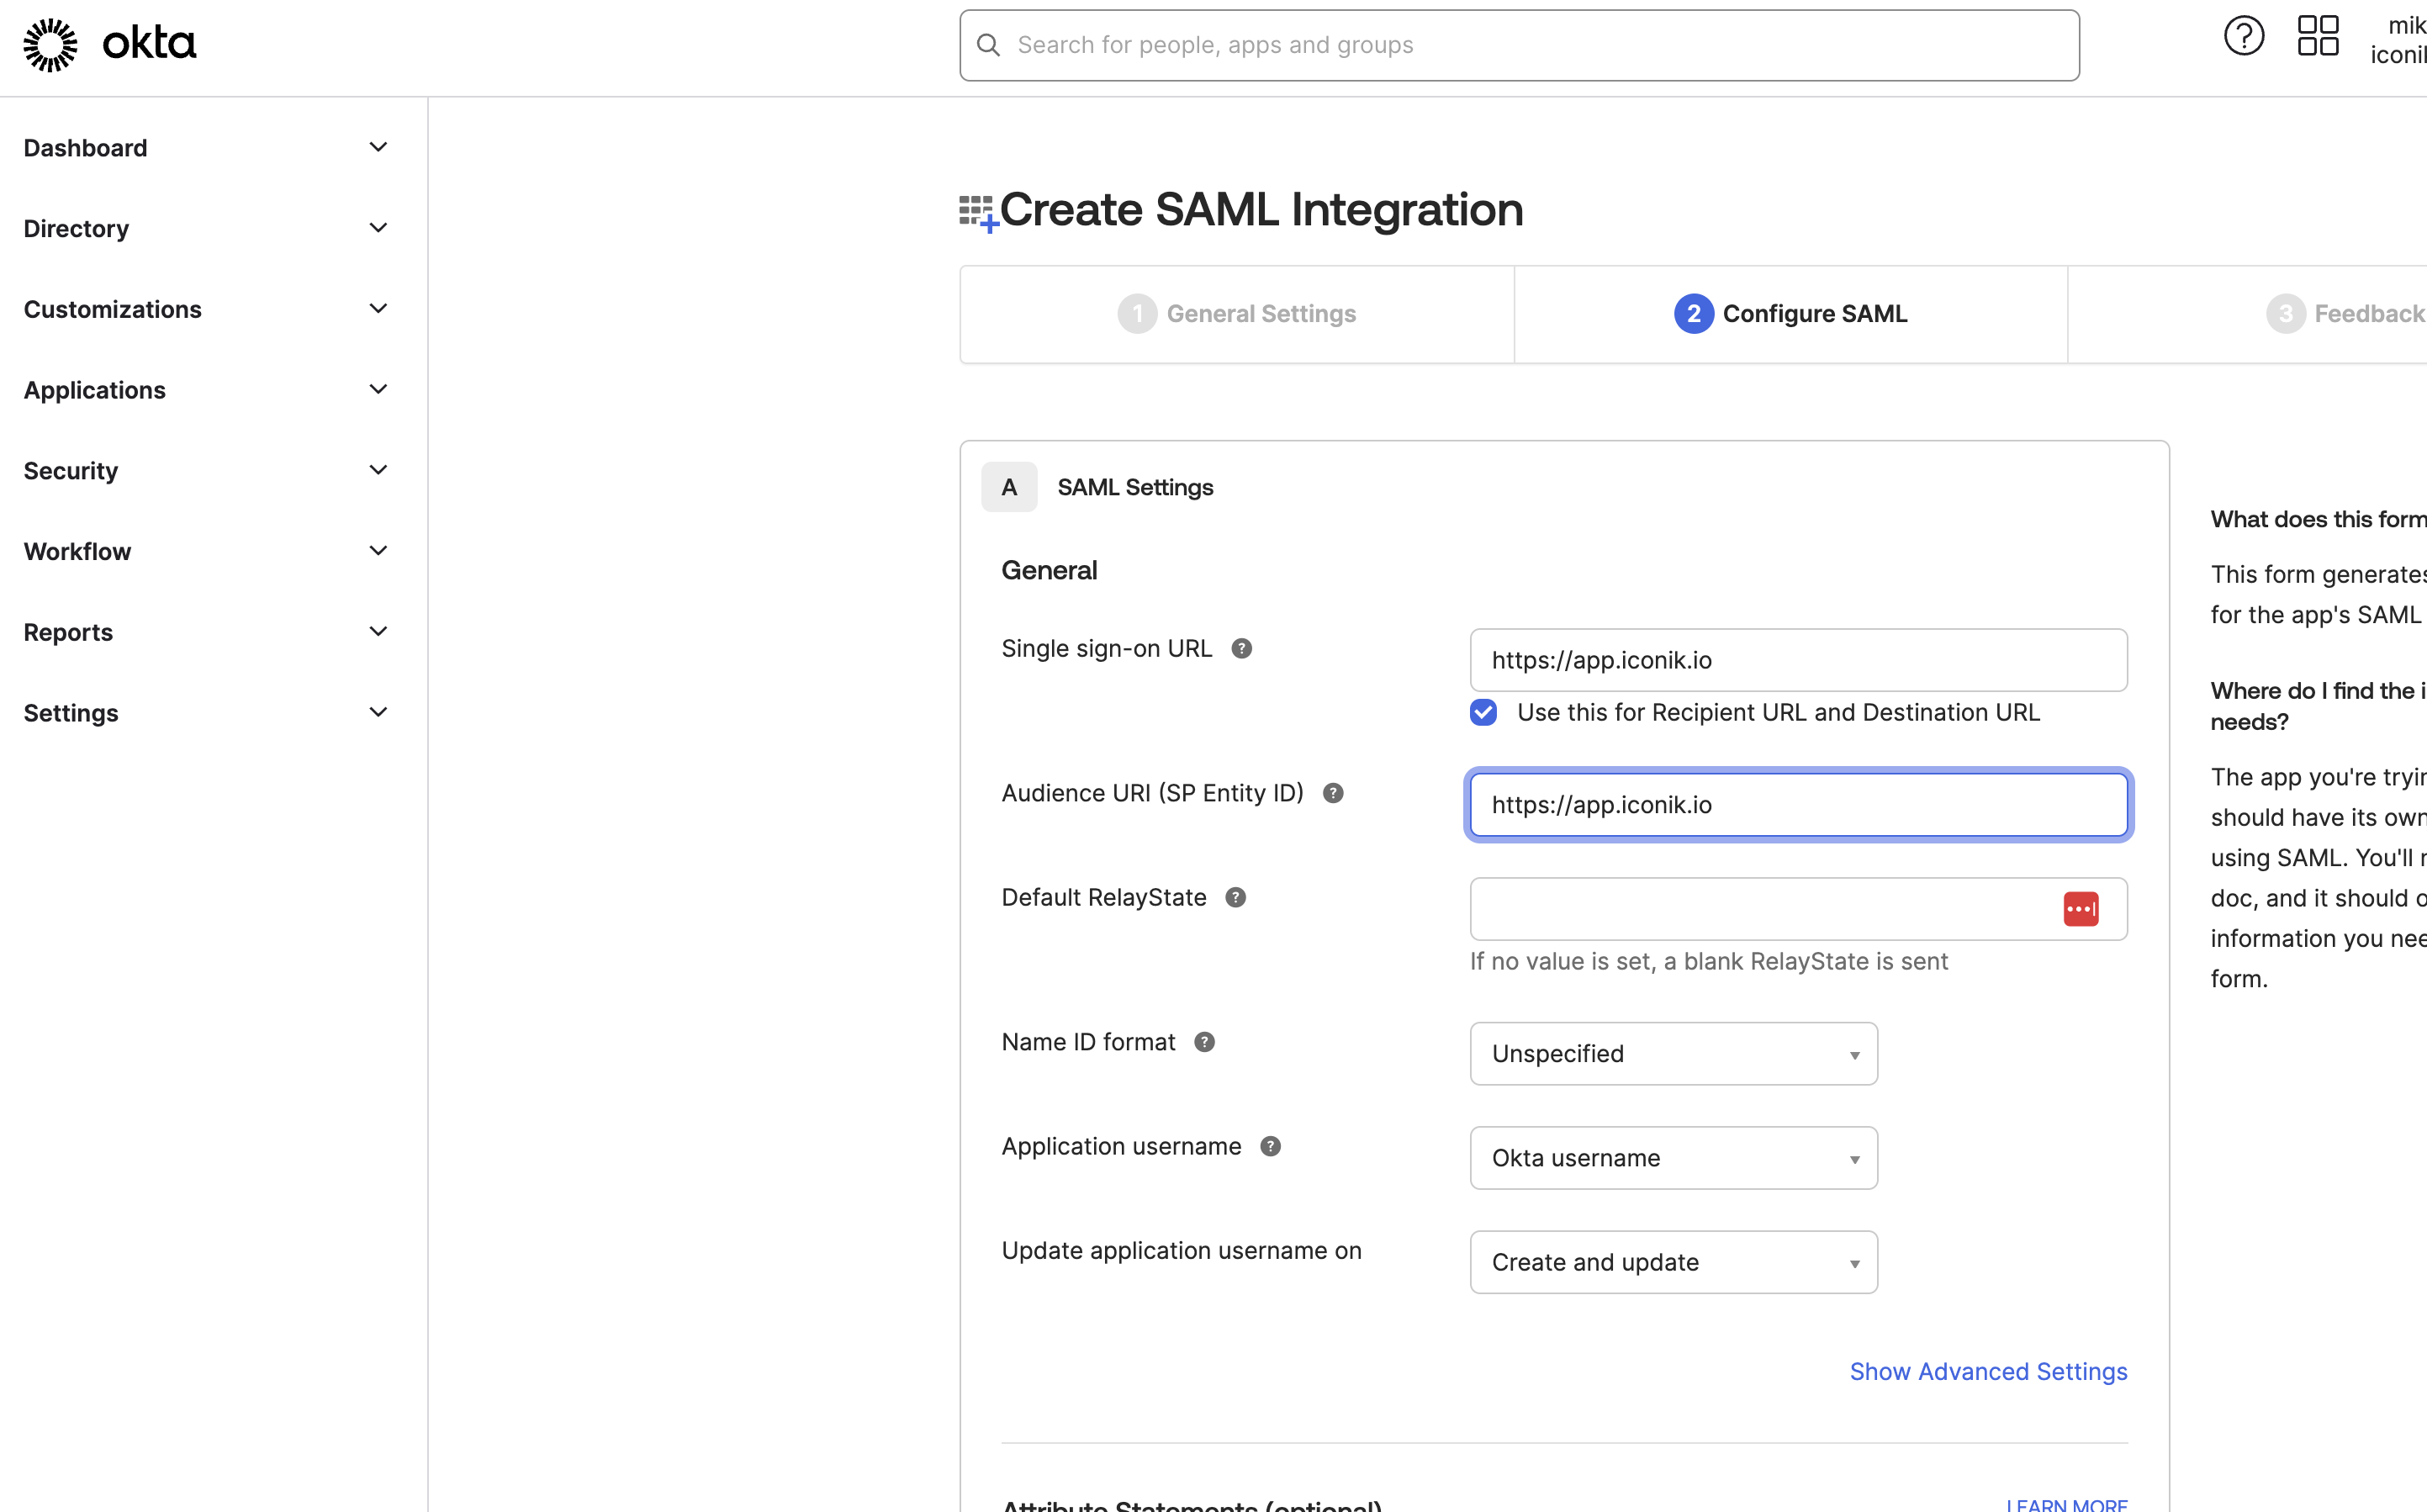Click help icon next to Default RelayState

pos(1236,898)
